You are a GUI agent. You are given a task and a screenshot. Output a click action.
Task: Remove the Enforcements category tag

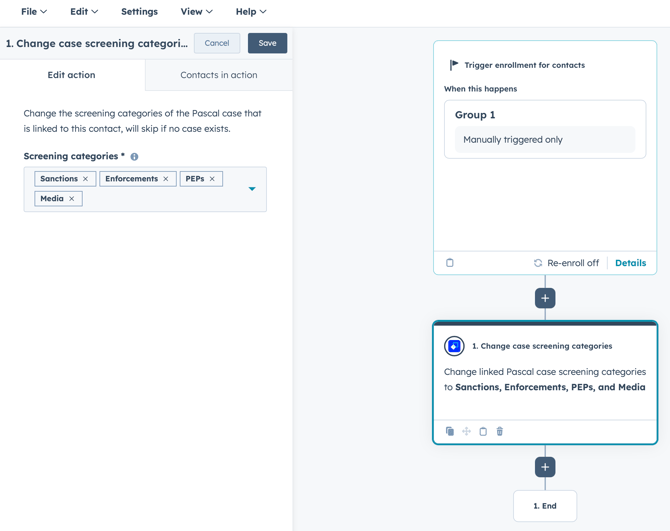166,179
